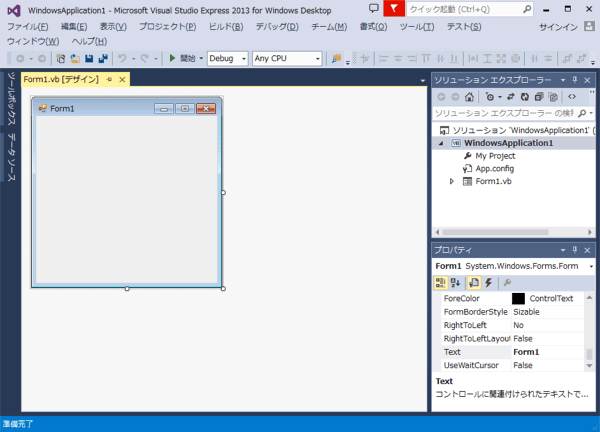Close the Form1.vb design tab
Viewport: 600px width, 432px height.
pos(122,80)
